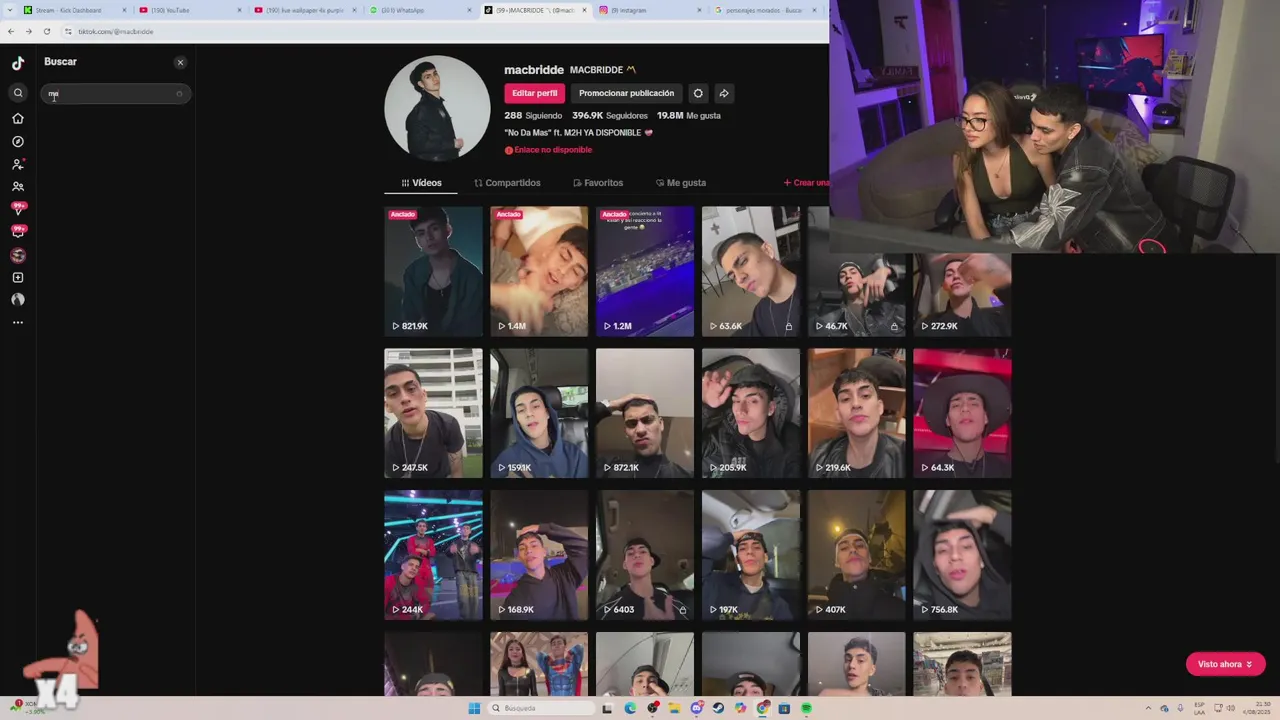Switch to the Me gusta tab
Screen dimensions: 1280x720
click(681, 183)
